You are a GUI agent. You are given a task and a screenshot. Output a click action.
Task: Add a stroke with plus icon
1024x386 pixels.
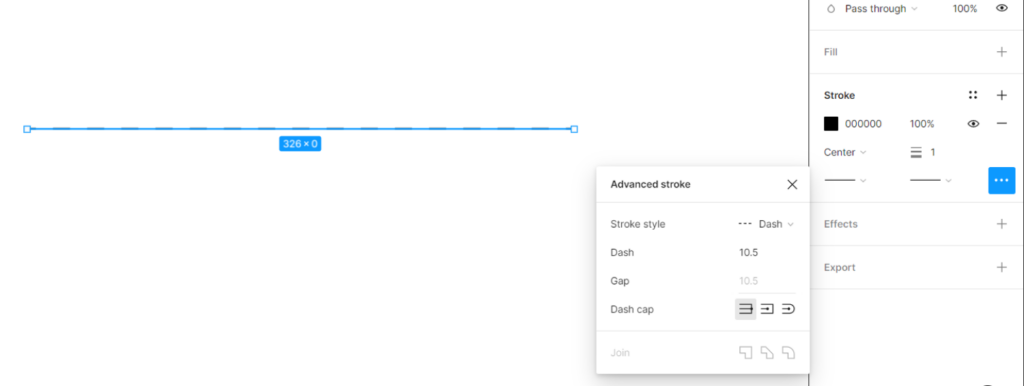[1001, 95]
